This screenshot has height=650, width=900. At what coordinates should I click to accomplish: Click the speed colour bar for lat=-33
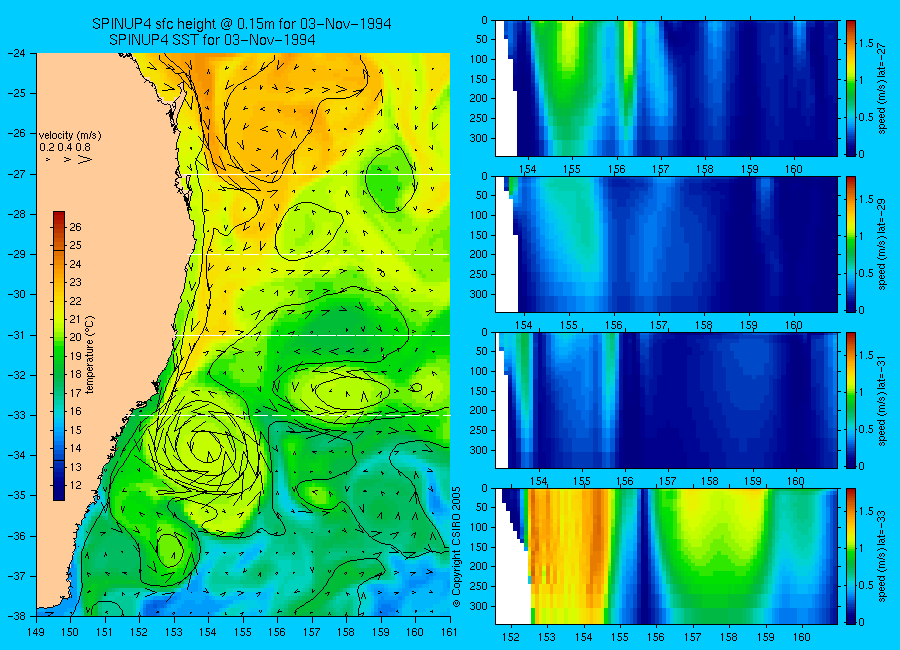coord(851,556)
